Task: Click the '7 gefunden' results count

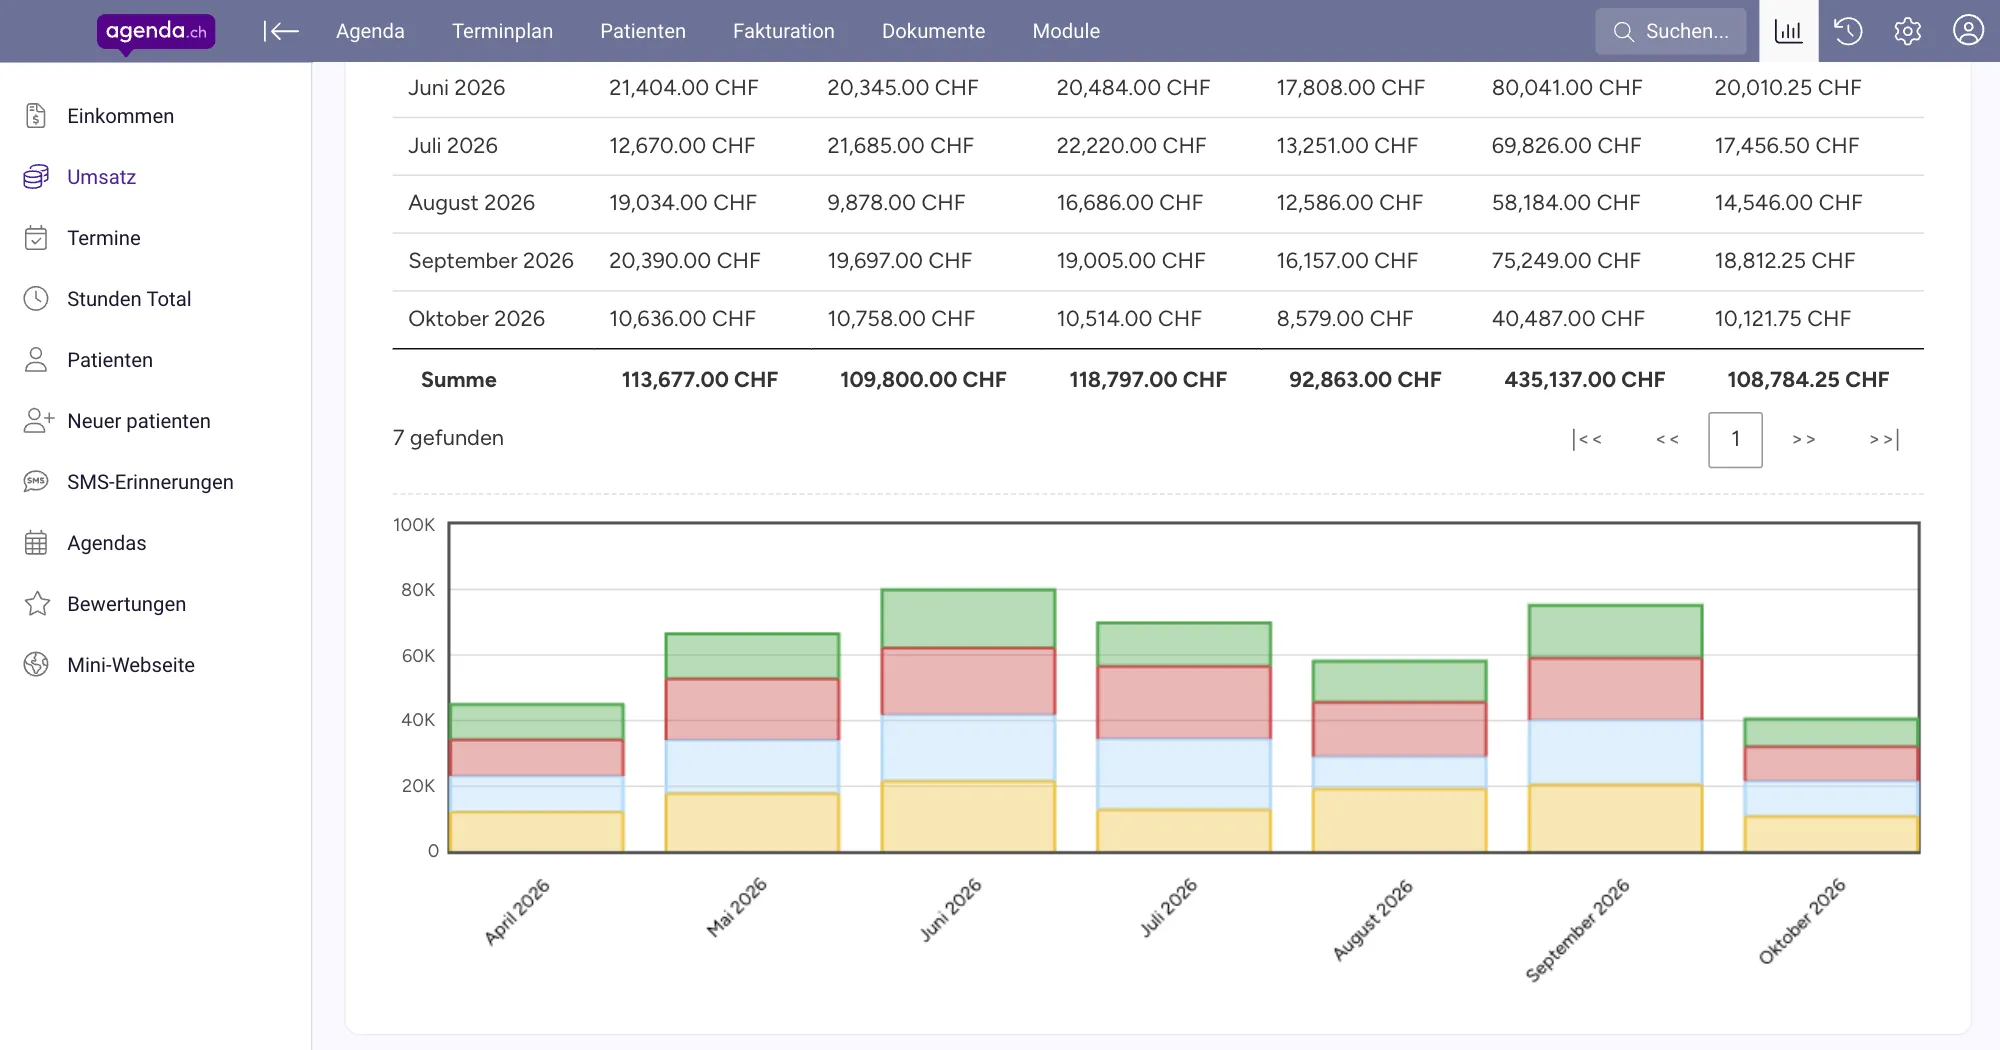Action: click(448, 438)
